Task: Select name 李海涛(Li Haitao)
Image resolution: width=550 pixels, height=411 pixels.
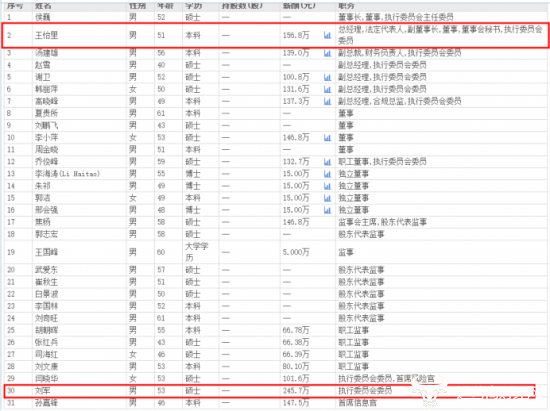Action: [x=67, y=174]
